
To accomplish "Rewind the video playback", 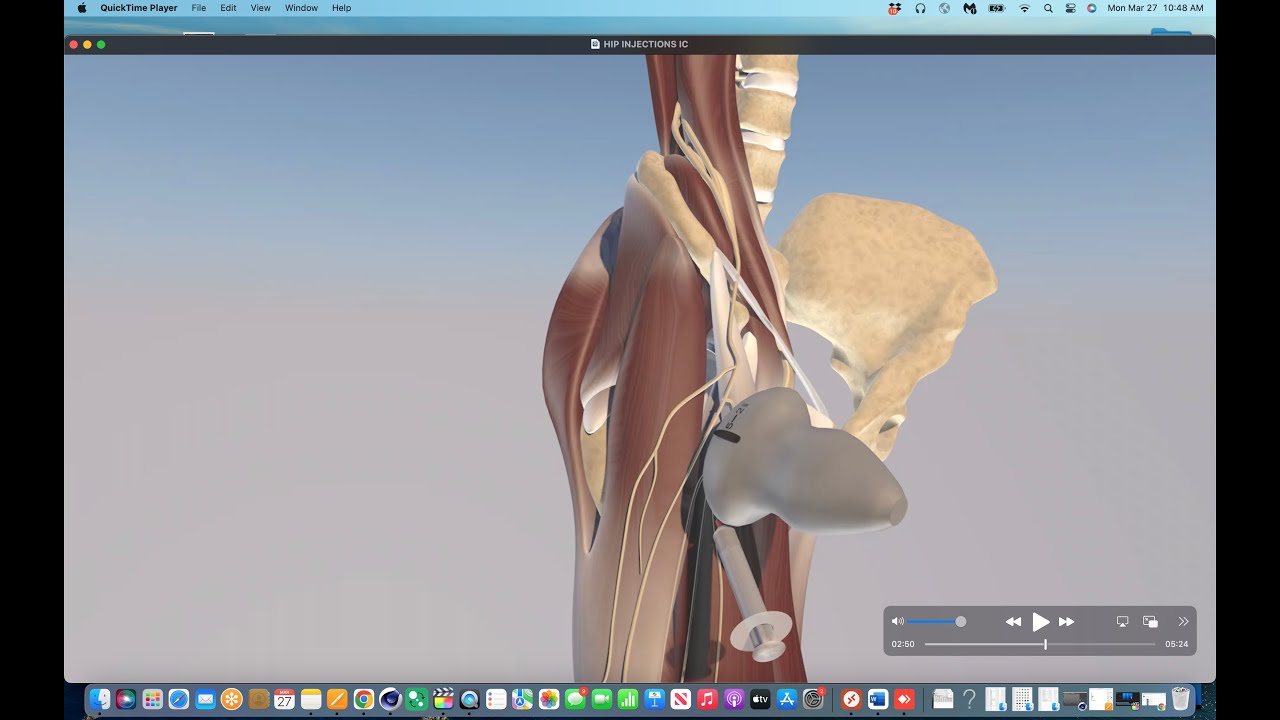I will [1013, 622].
